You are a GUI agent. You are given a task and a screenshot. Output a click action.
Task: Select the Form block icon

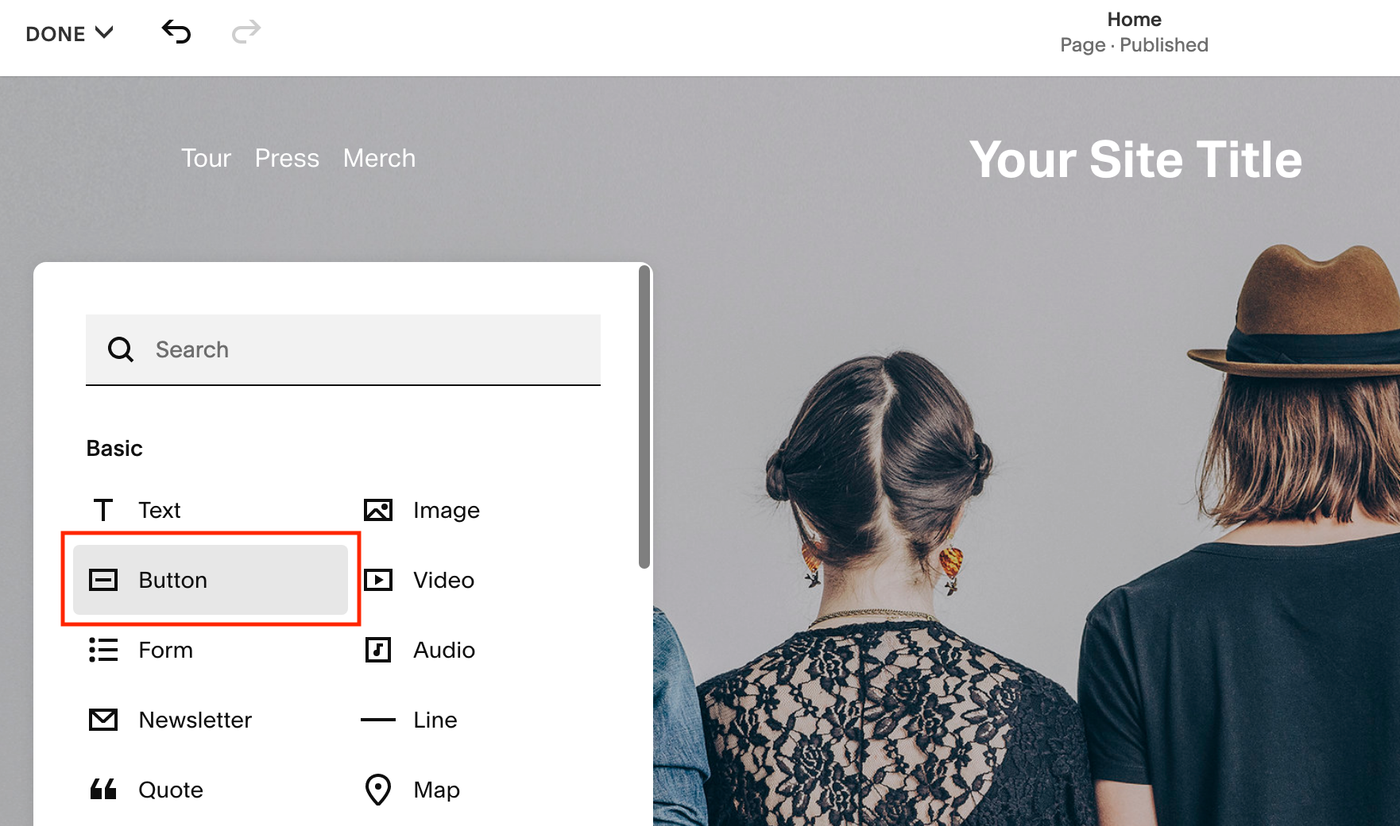[103, 650]
